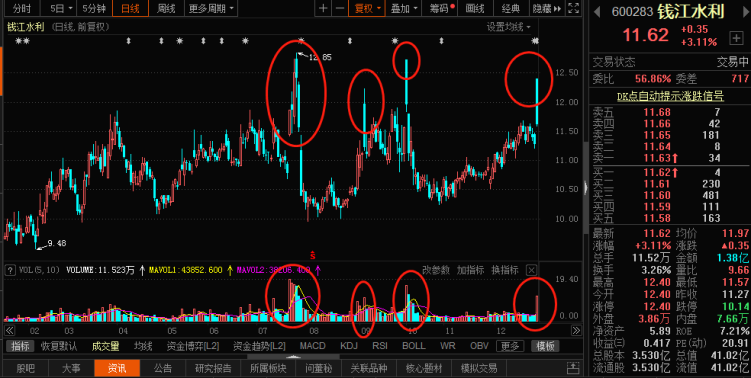Open 设置均线 dropdown
This screenshot has height=378, width=751.
(x=509, y=27)
